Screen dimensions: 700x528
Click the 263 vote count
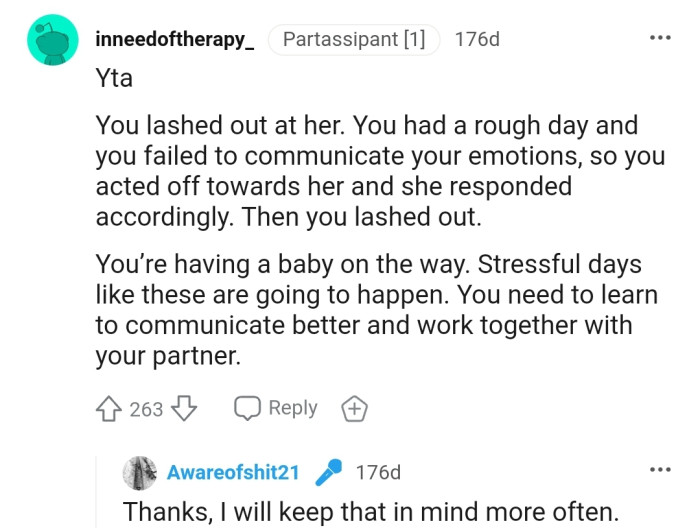[147, 409]
